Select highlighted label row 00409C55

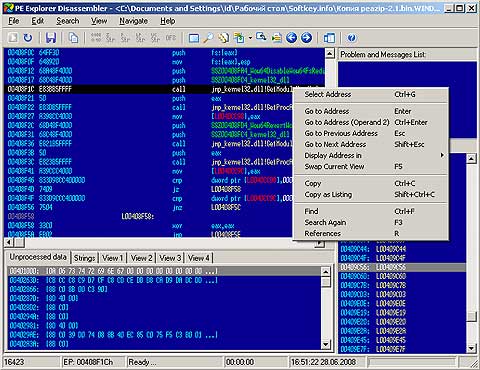(x=402, y=267)
